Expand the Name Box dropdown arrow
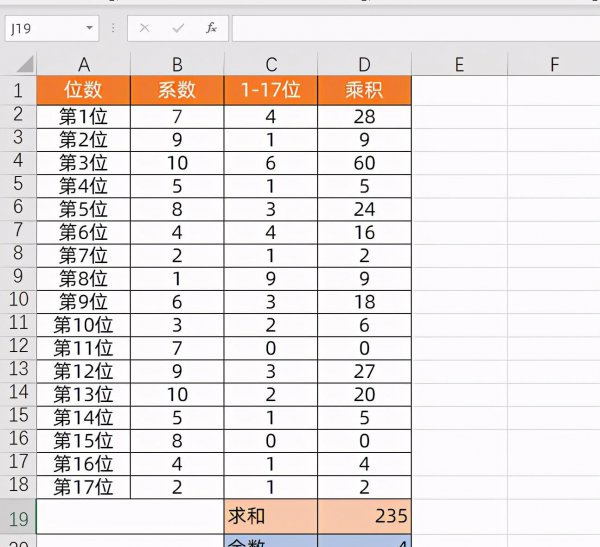The width and height of the screenshot is (600, 547). click(x=90, y=29)
